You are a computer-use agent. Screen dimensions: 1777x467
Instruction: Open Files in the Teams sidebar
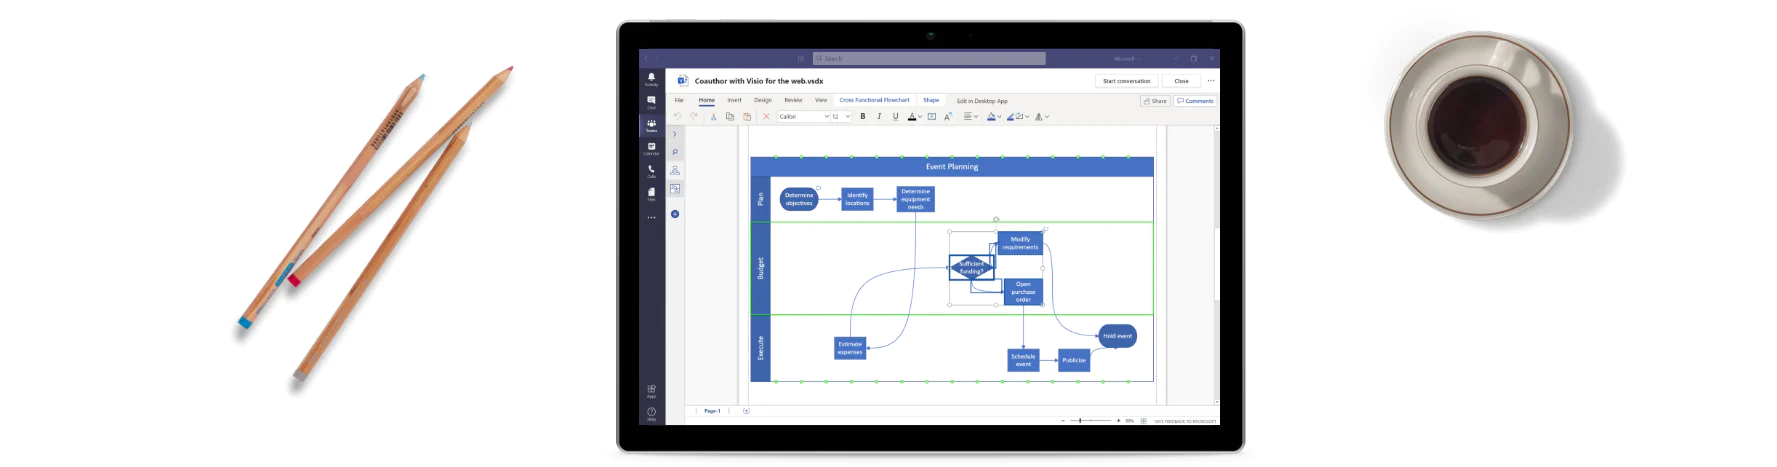click(651, 193)
